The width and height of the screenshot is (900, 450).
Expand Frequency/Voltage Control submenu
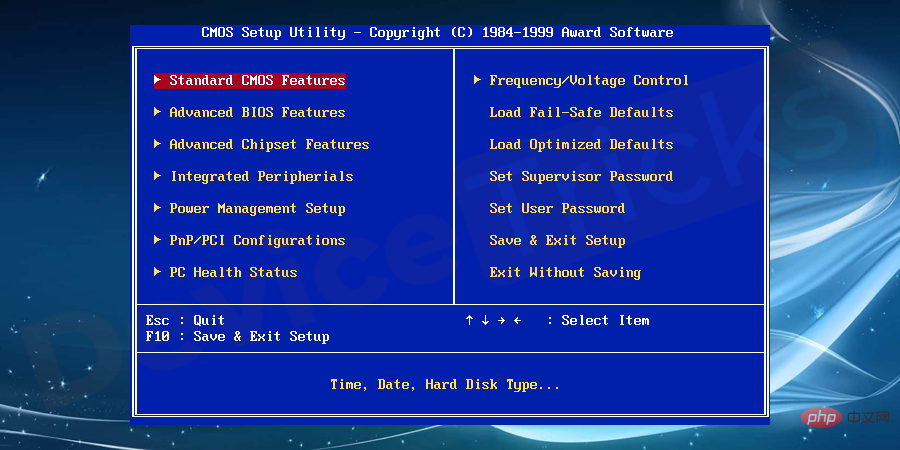[589, 80]
